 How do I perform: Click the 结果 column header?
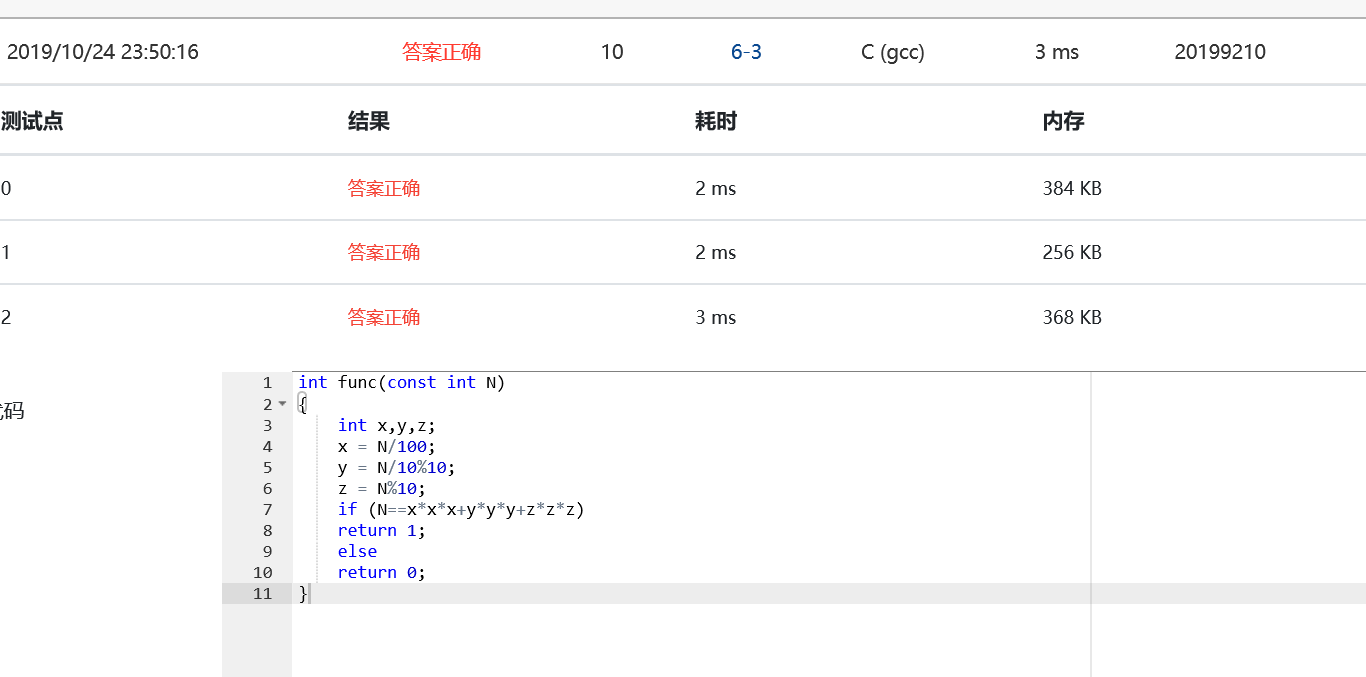coord(368,122)
